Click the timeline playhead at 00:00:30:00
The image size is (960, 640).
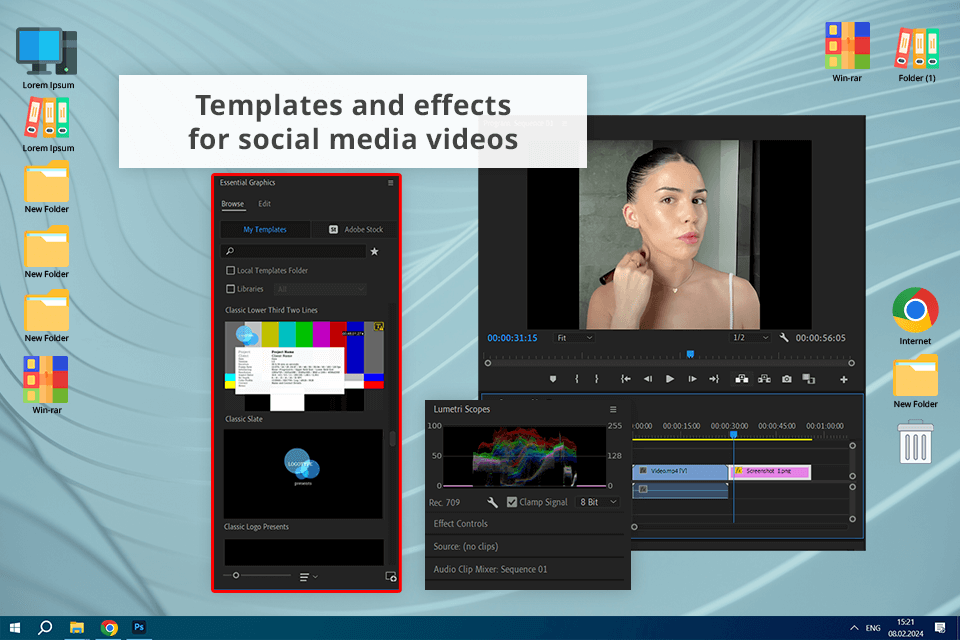[733, 434]
